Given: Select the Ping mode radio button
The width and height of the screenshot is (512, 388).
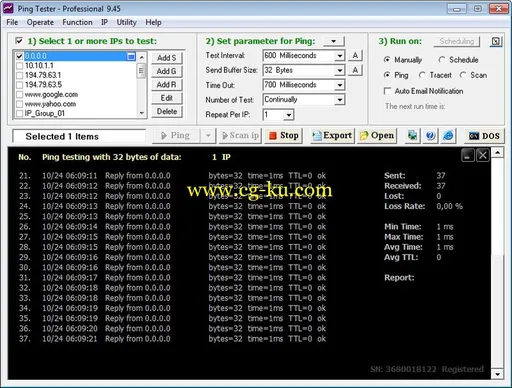Looking at the screenshot, I should [387, 75].
